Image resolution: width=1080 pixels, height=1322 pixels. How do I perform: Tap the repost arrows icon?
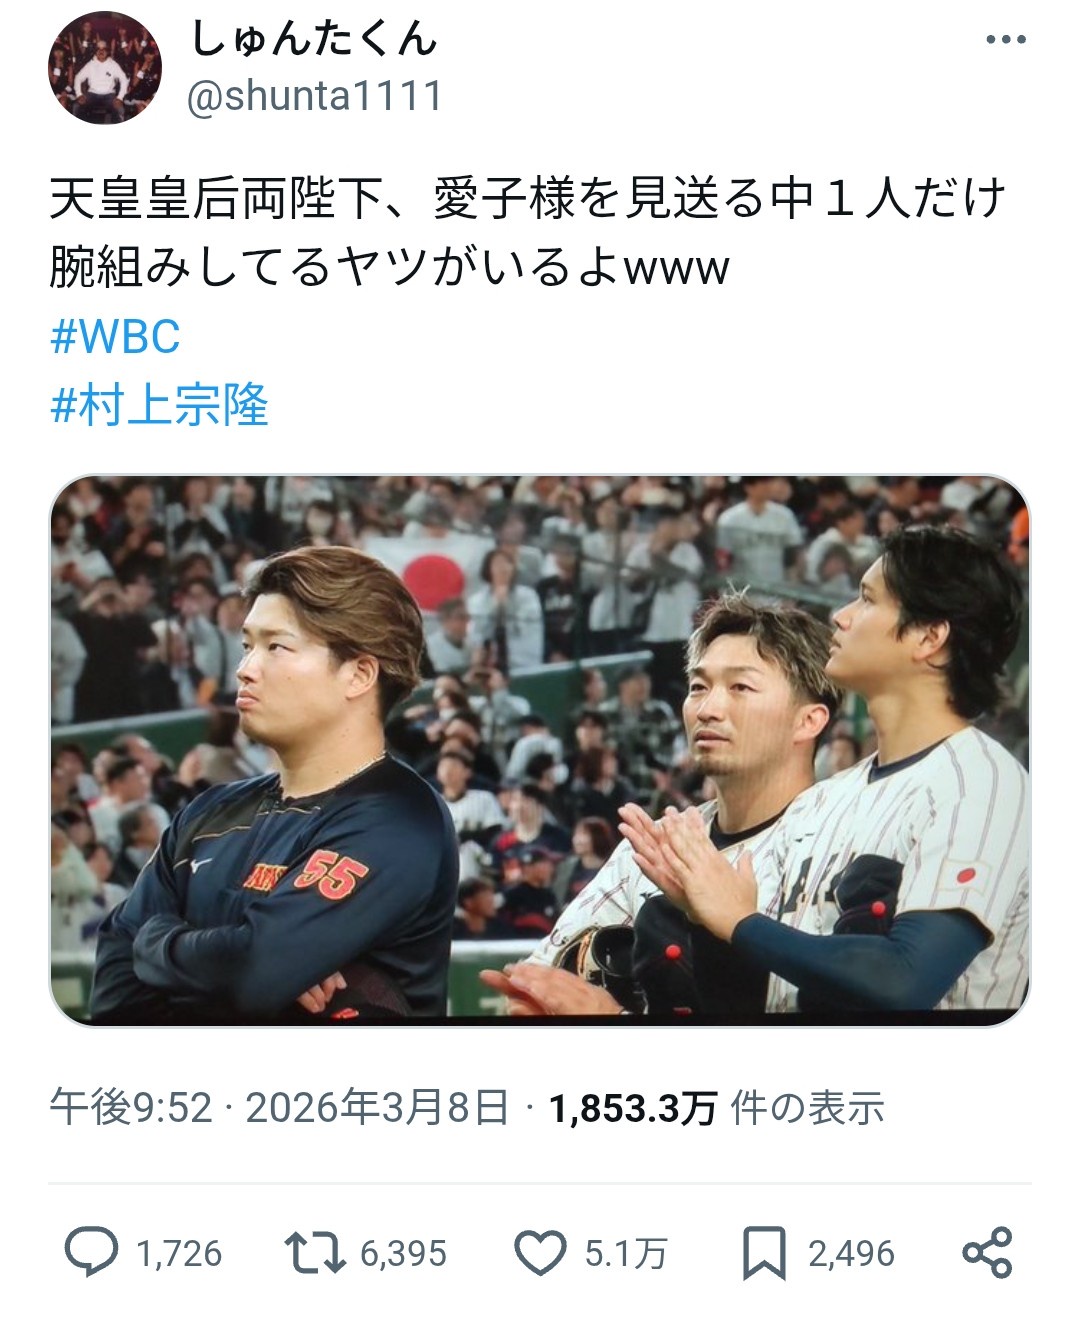click(315, 1253)
